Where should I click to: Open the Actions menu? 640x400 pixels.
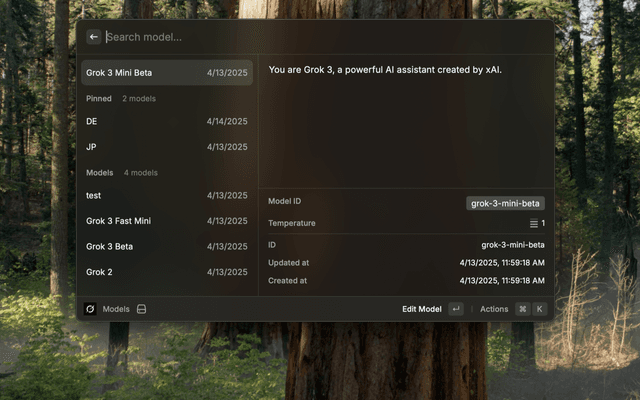click(x=494, y=309)
